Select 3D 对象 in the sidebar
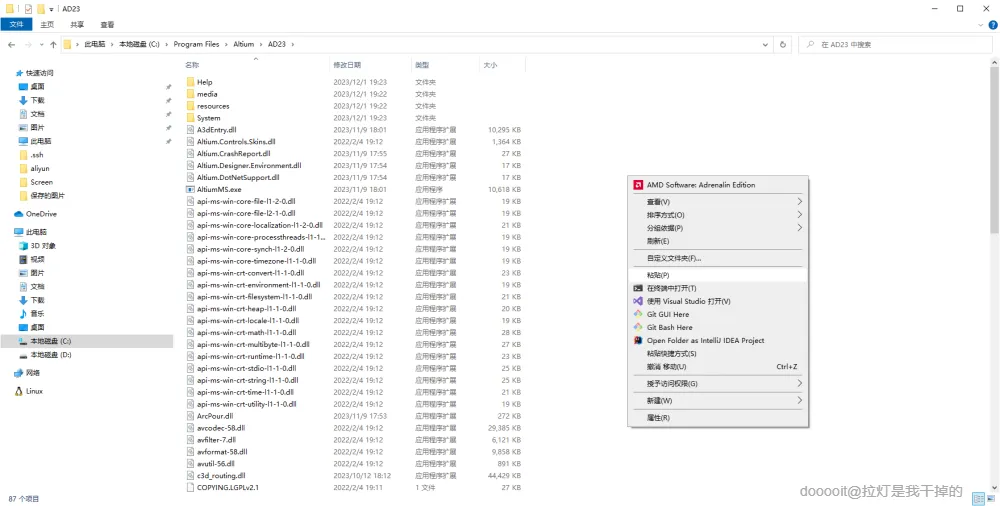This screenshot has width=1000, height=506. [x=38, y=246]
